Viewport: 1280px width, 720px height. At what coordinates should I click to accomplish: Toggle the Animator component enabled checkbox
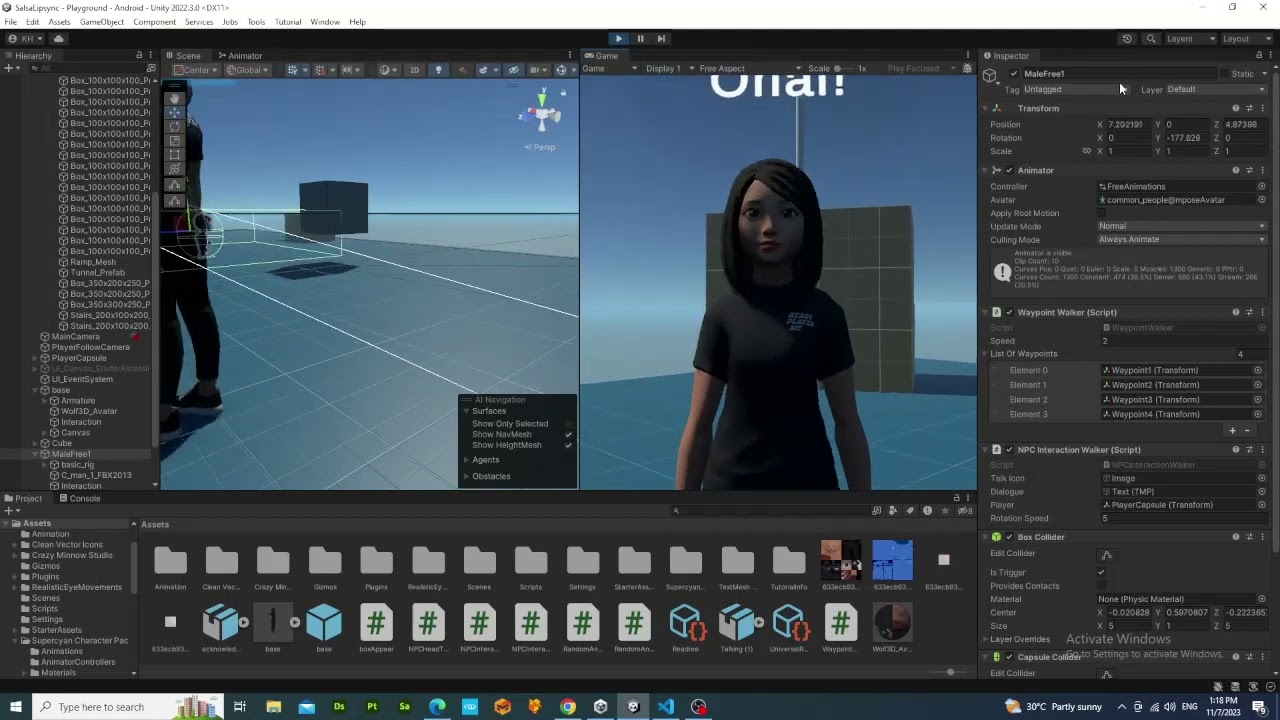pos(1009,171)
